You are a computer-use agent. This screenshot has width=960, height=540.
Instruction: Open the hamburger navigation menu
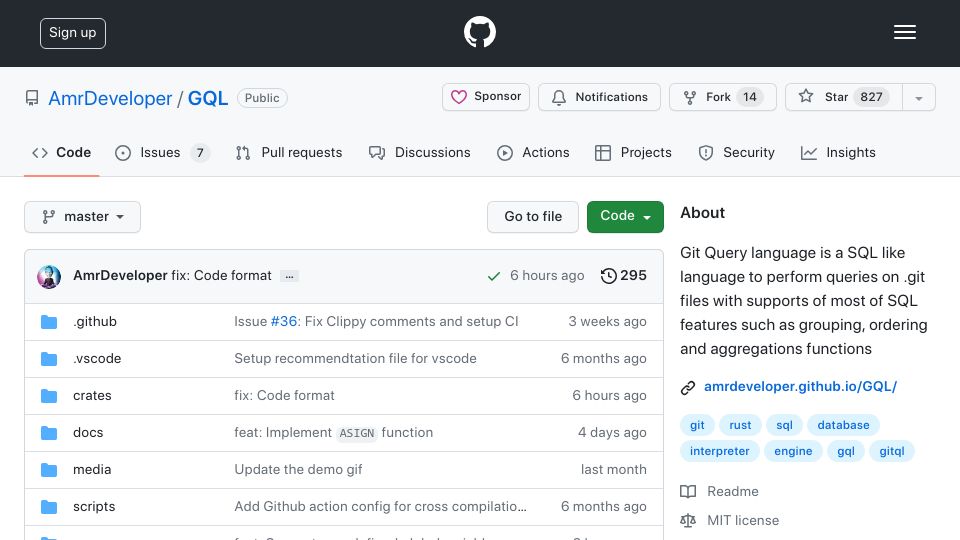pos(904,32)
